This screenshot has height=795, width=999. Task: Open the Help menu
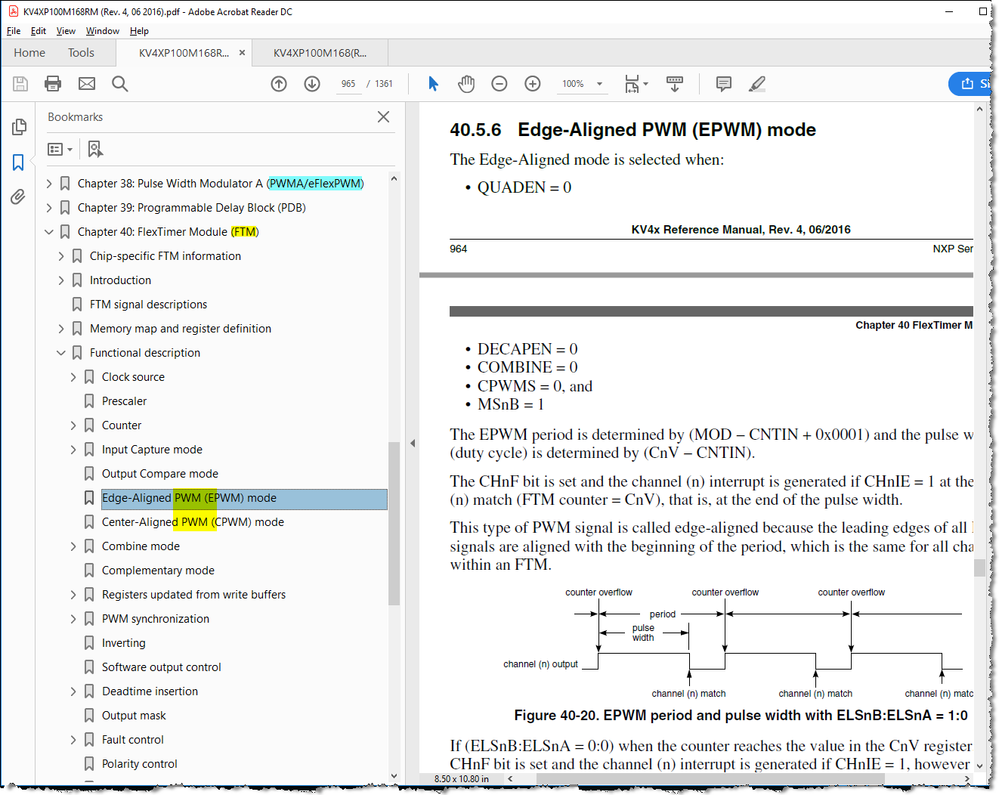(x=139, y=31)
